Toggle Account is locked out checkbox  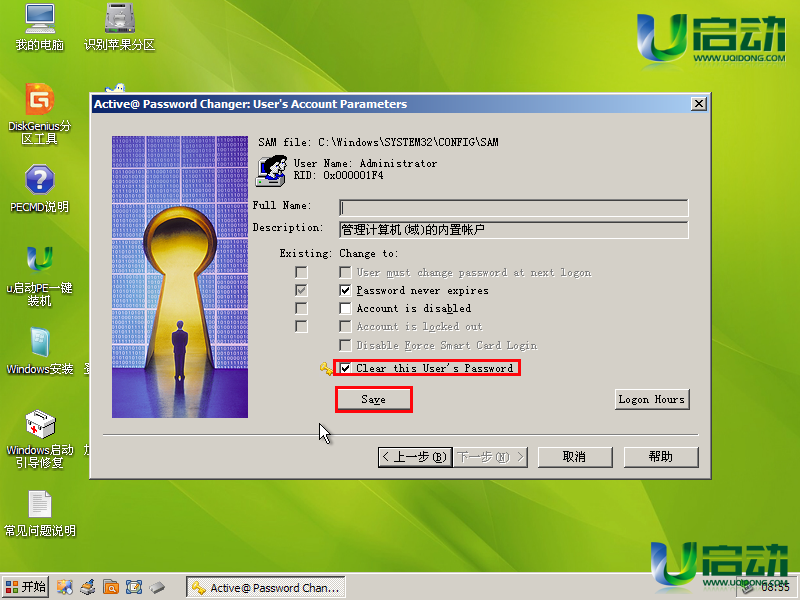click(x=345, y=327)
